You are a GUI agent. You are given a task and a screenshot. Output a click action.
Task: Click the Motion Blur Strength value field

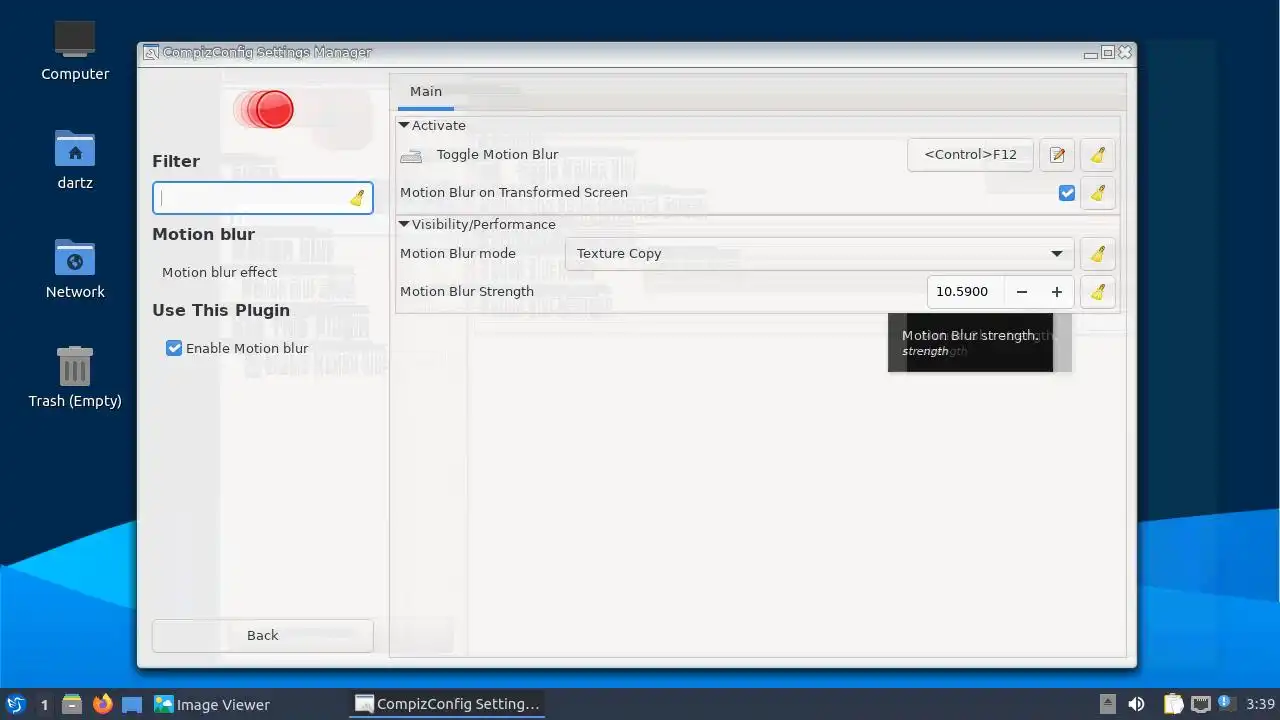[966, 292]
